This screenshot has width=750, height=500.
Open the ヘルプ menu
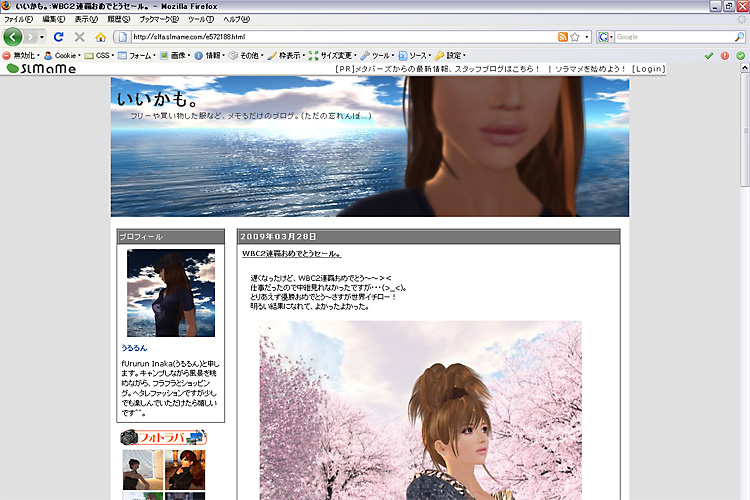point(236,20)
